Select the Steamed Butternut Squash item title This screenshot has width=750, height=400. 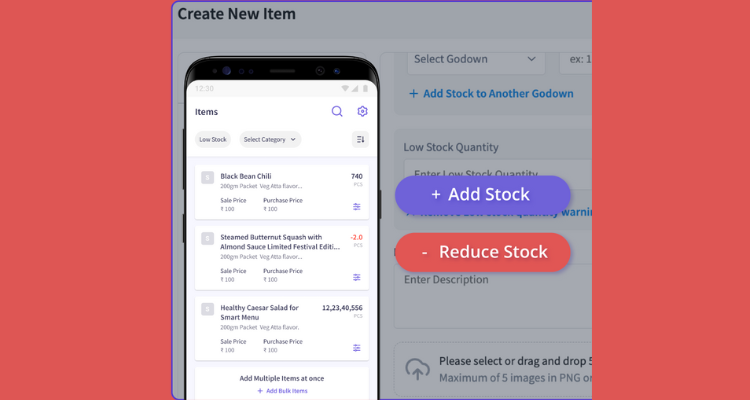(x=280, y=242)
